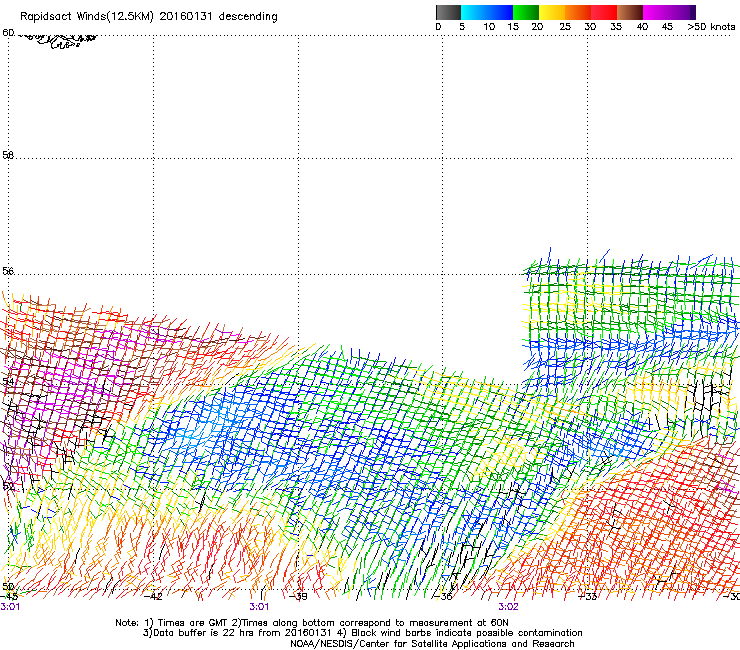Click the yellow 20-25 knots legend color
This screenshot has width=740, height=650.
pyautogui.click(x=552, y=12)
